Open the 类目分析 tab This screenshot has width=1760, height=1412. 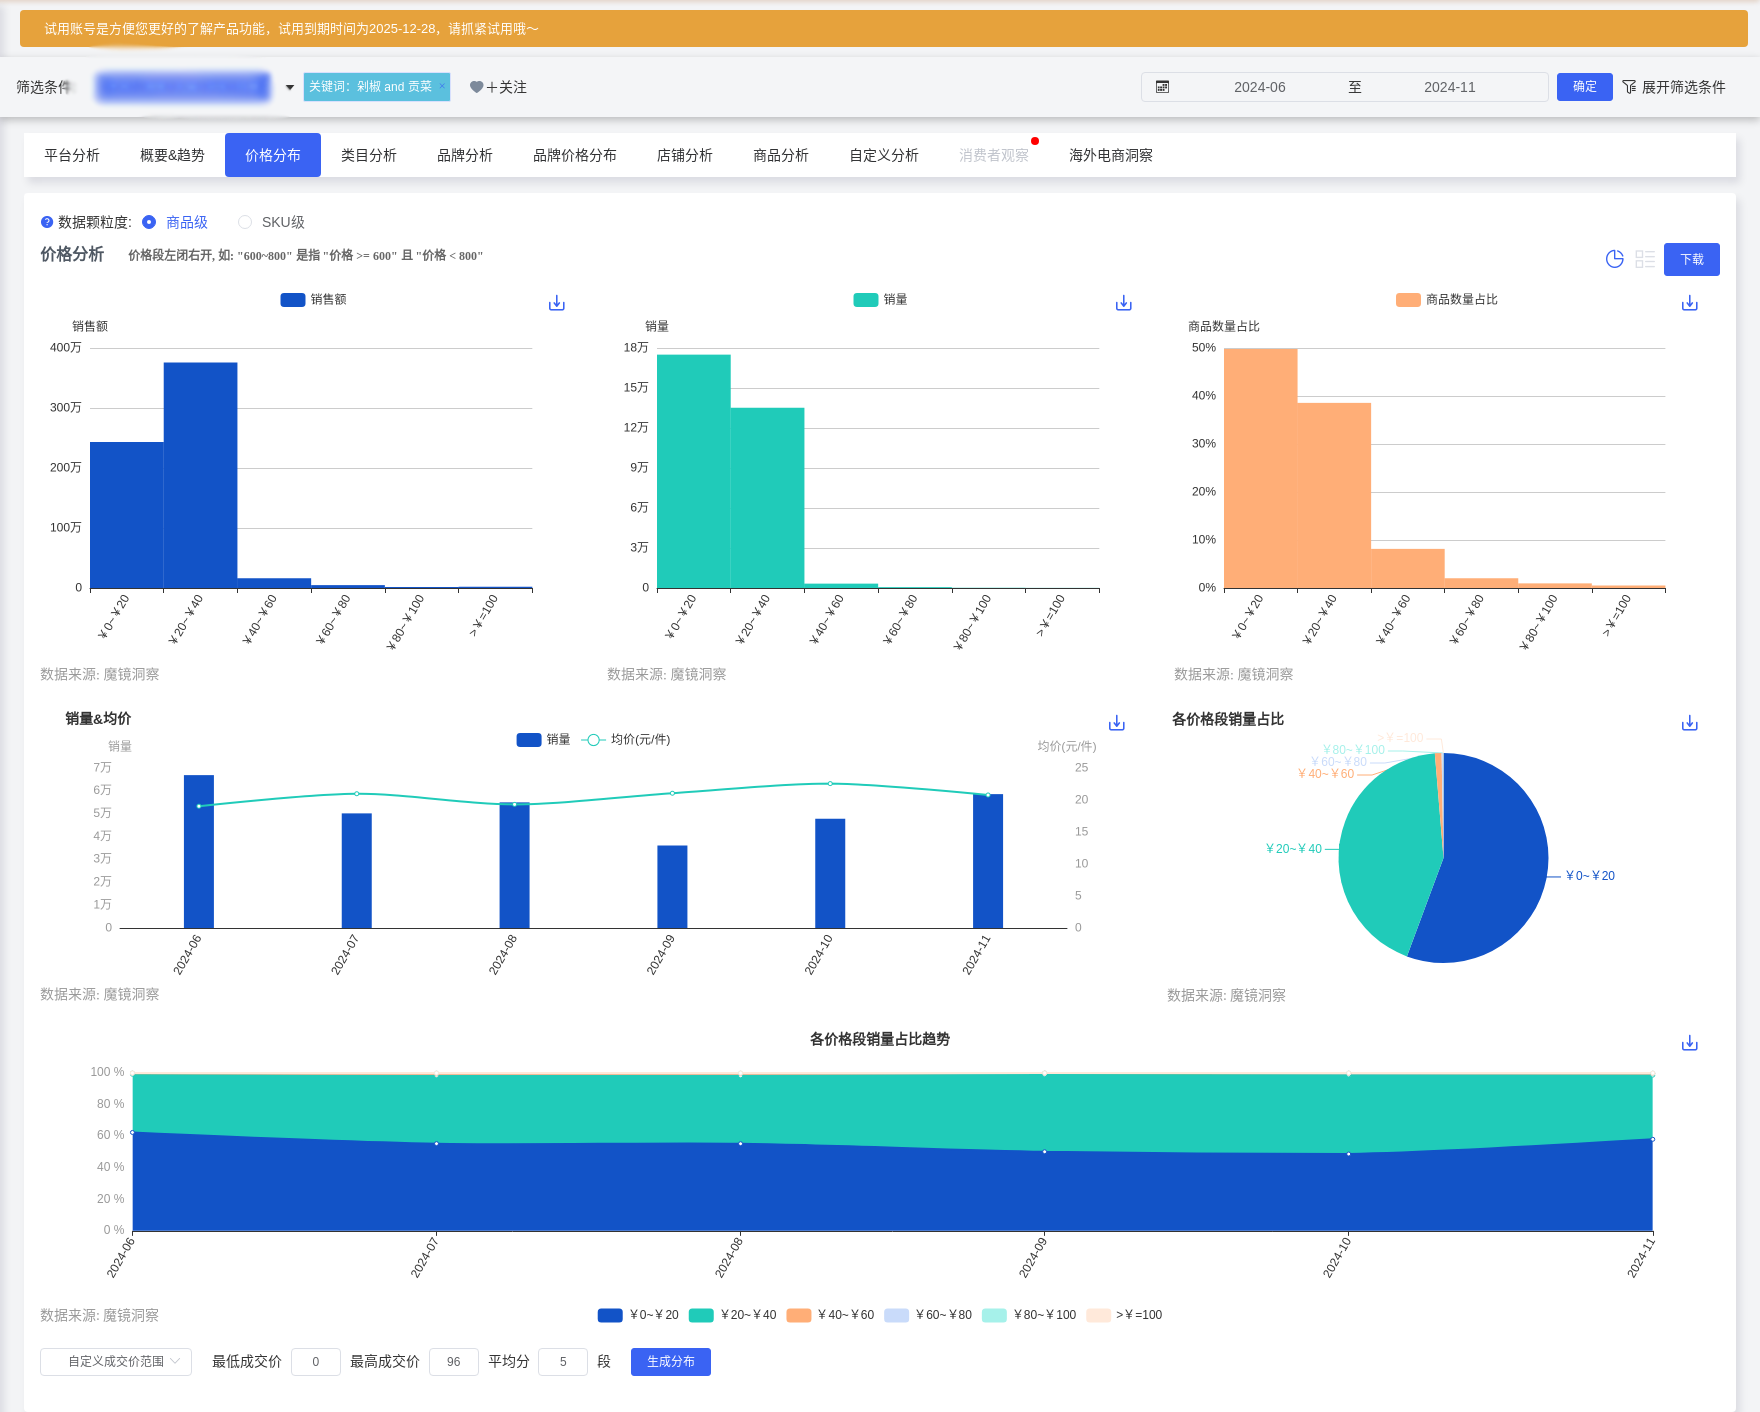(369, 155)
